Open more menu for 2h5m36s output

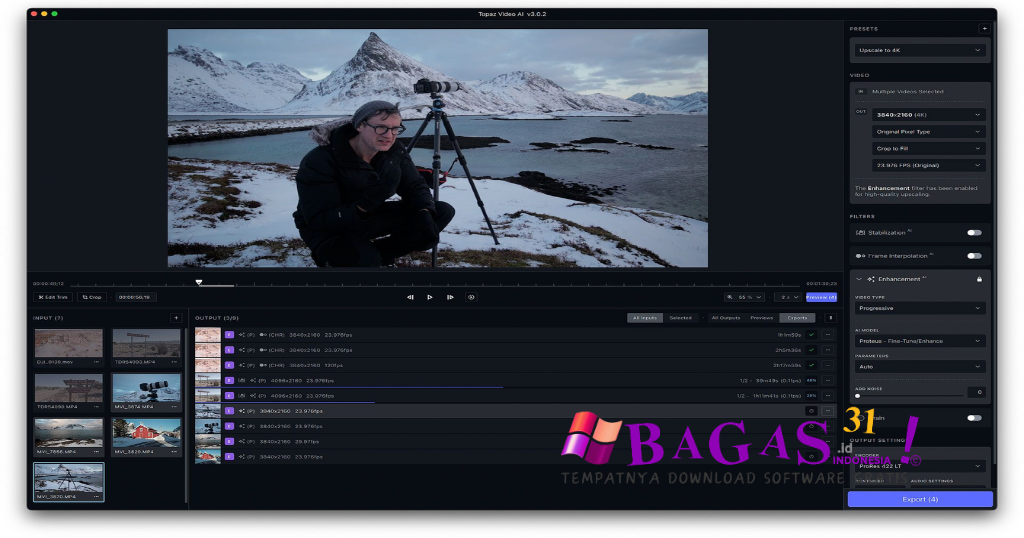coord(828,350)
